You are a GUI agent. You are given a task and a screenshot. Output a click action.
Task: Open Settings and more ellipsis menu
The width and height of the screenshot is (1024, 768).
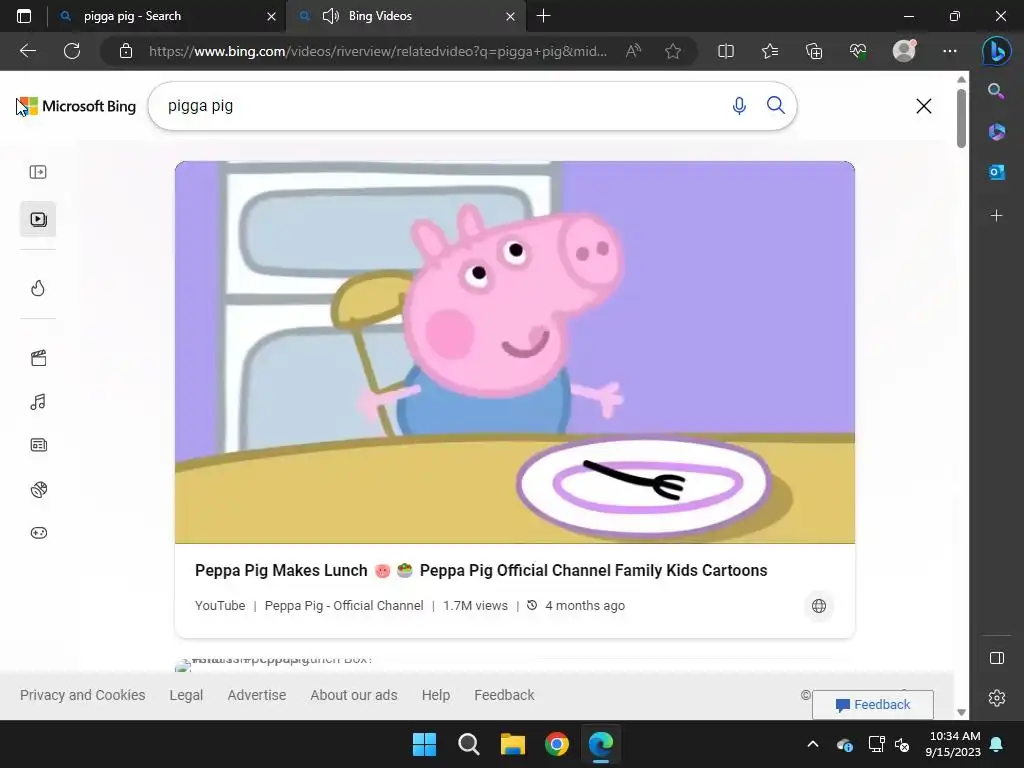tap(950, 51)
